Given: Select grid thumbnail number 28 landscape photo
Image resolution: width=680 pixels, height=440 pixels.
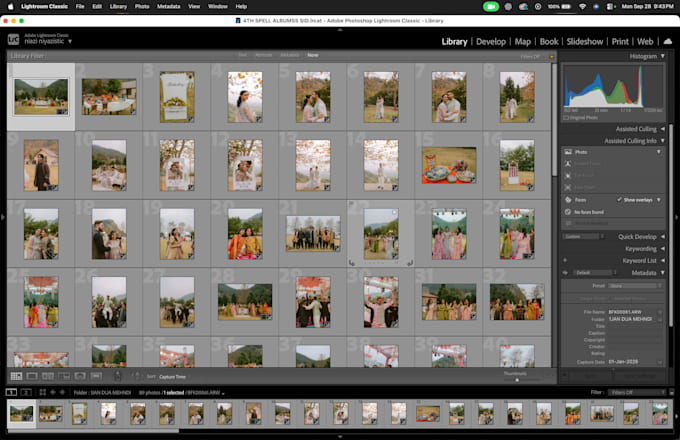Looking at the screenshot, I should coord(245,302).
